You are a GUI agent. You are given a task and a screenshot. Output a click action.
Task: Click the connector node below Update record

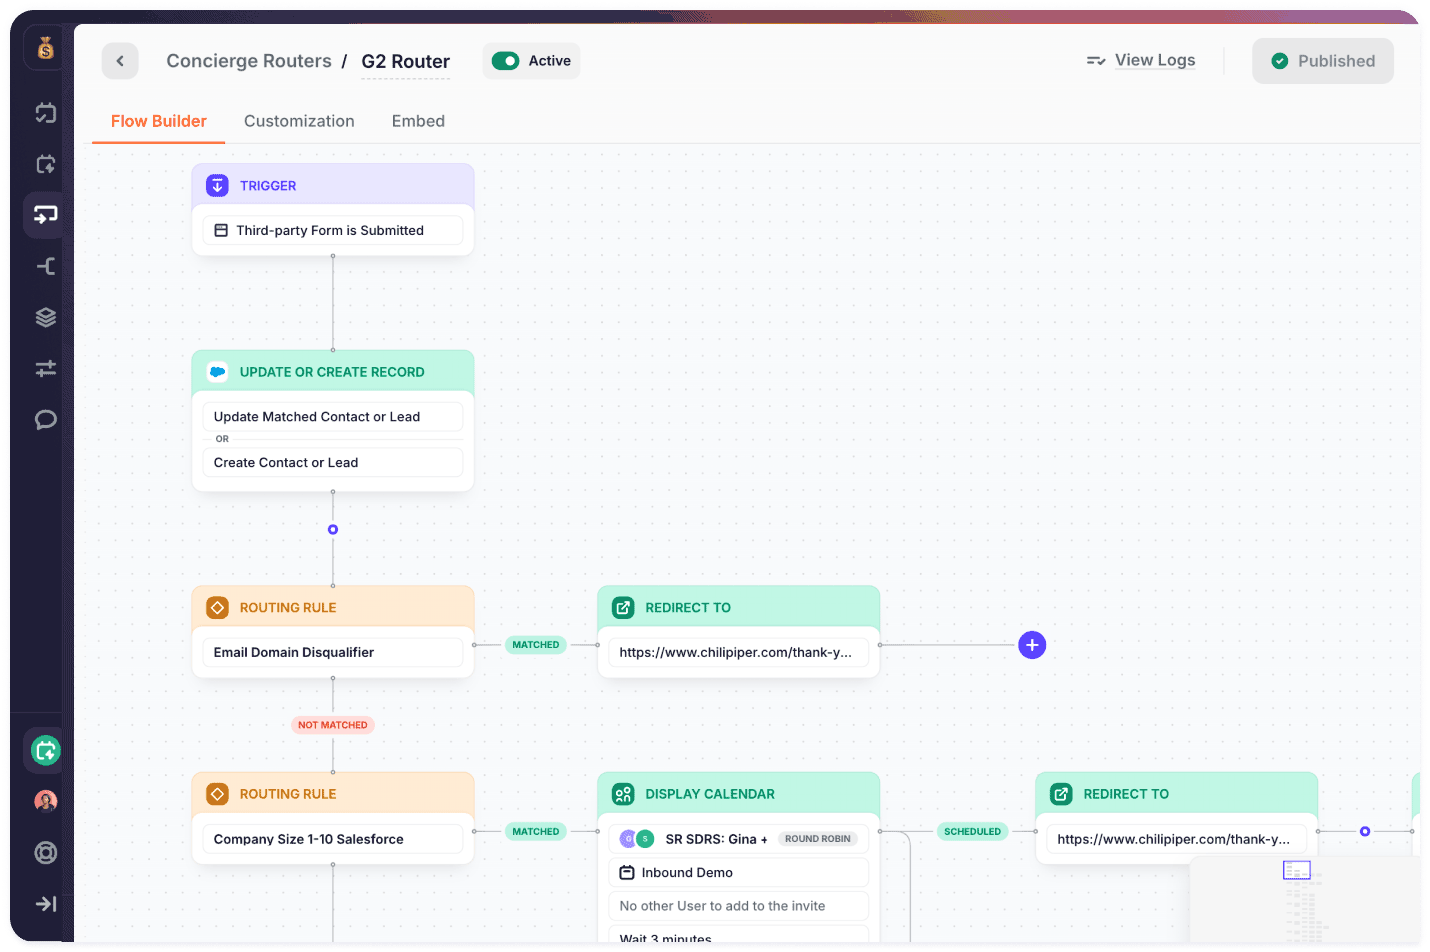click(333, 530)
